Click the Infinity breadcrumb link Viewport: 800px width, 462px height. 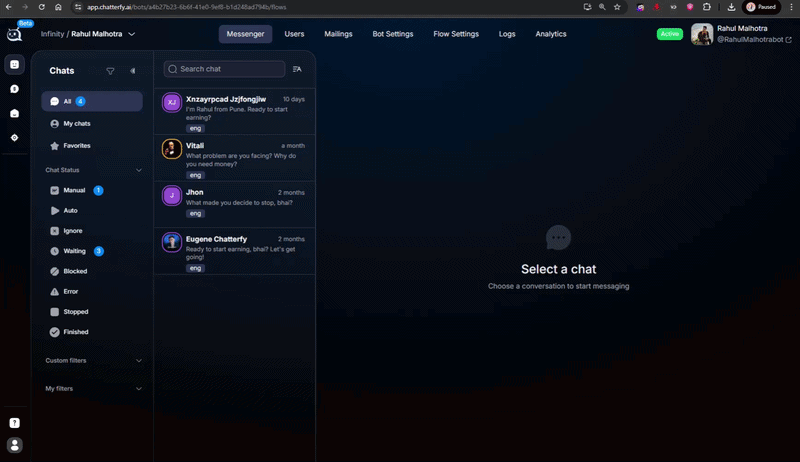point(53,34)
